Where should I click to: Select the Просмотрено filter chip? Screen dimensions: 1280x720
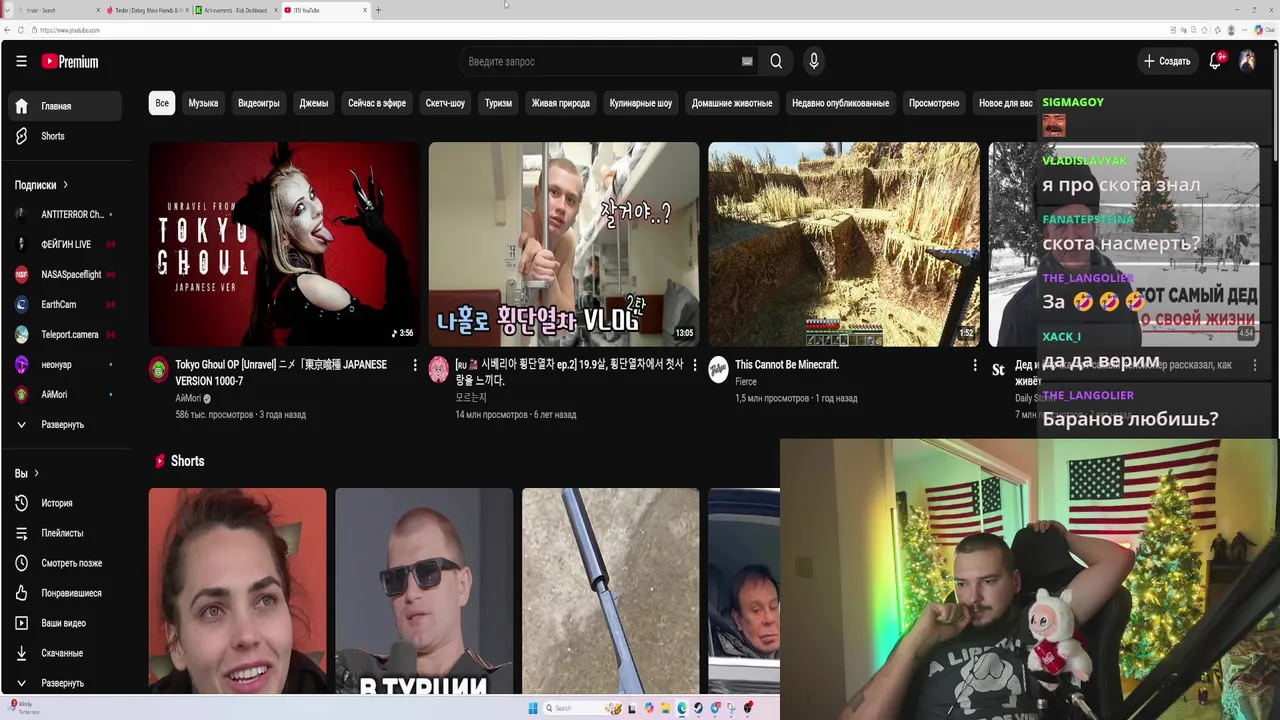pos(934,103)
